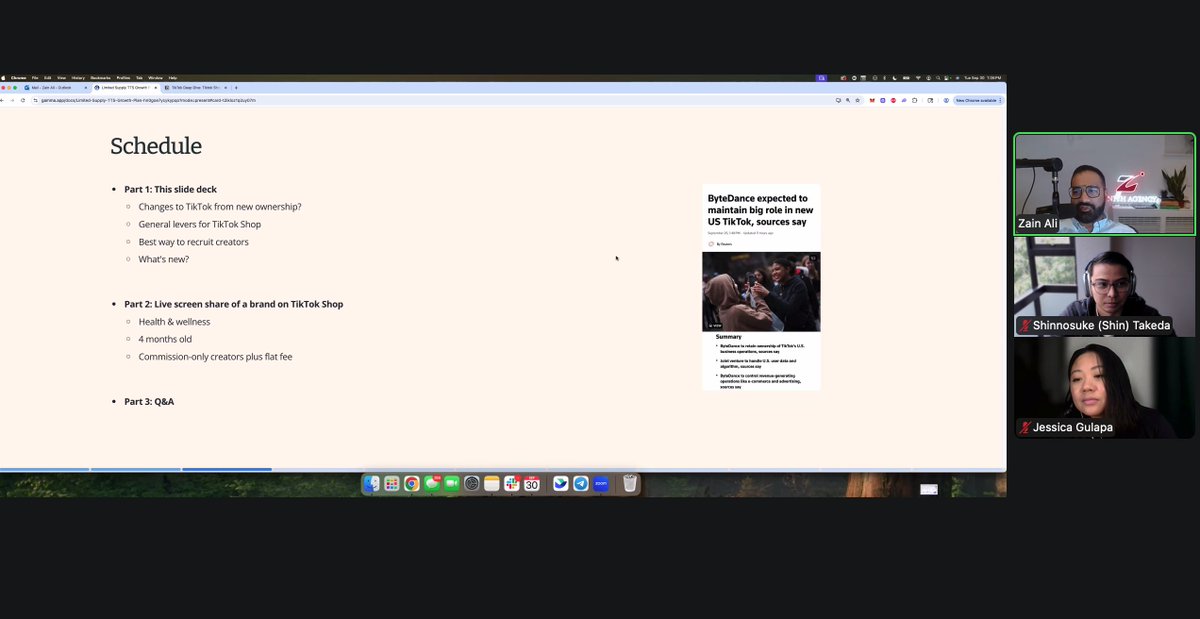Viewport: 1200px width, 619px height.
Task: Switch to the Mail - Zain Ali Outlook tab
Action: [56, 88]
